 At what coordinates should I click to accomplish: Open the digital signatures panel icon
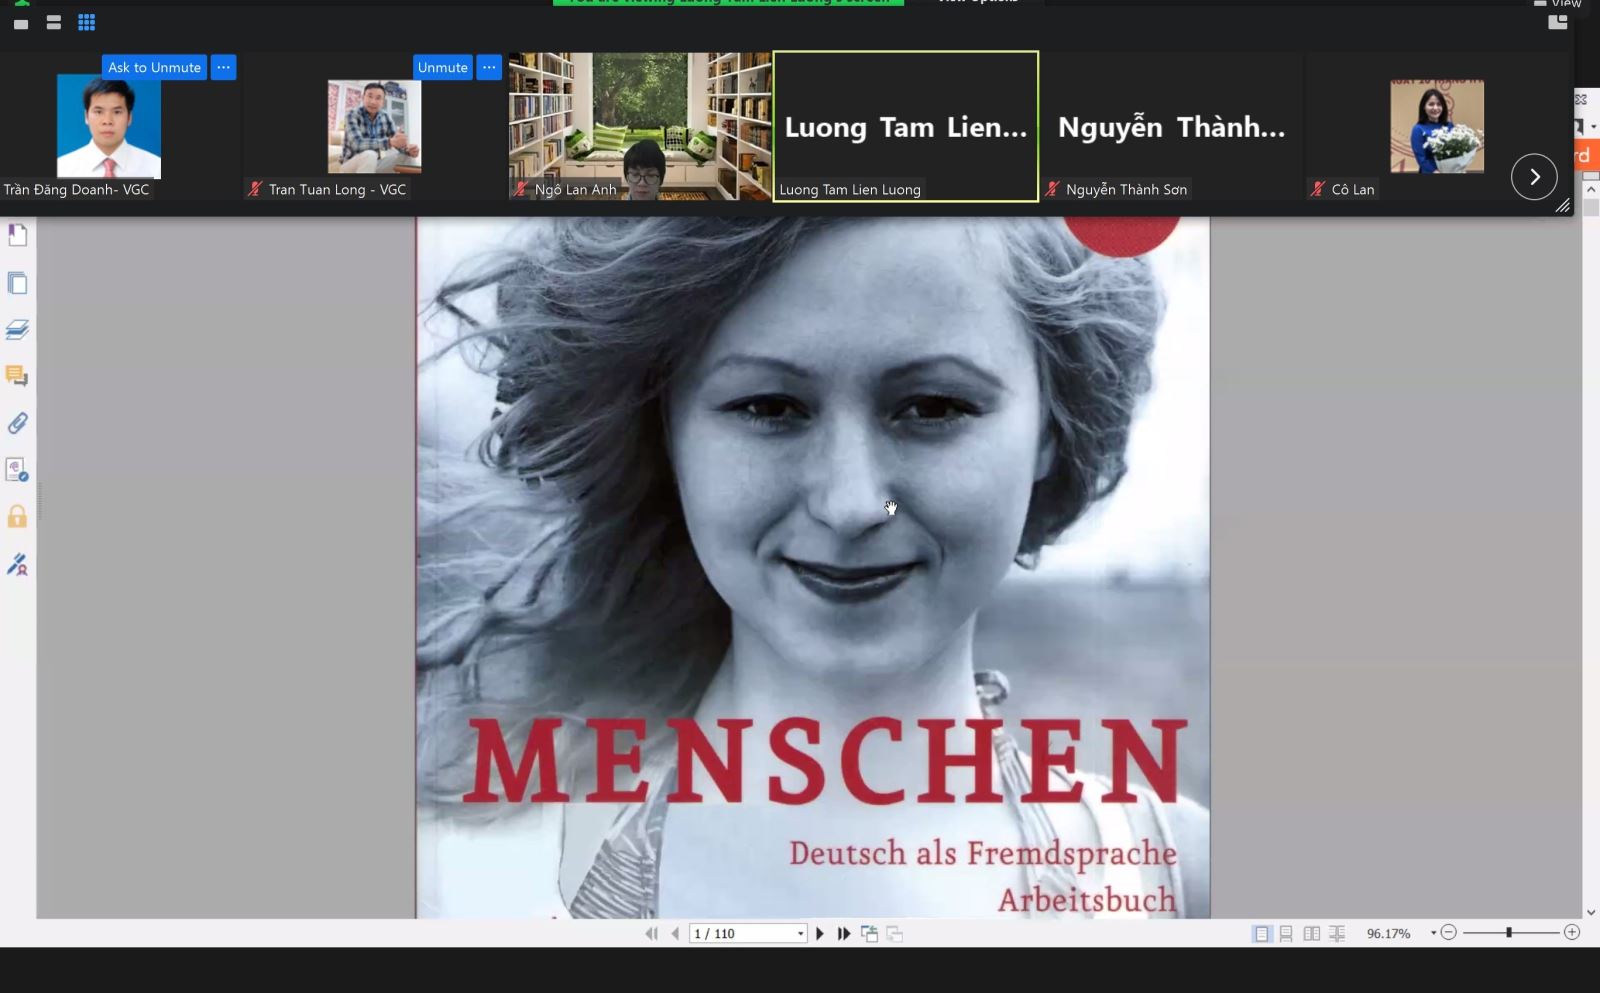click(17, 470)
